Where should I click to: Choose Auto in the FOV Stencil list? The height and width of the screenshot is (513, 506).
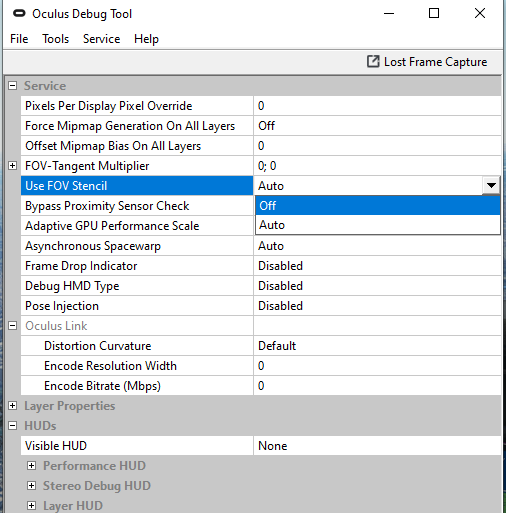pos(378,225)
